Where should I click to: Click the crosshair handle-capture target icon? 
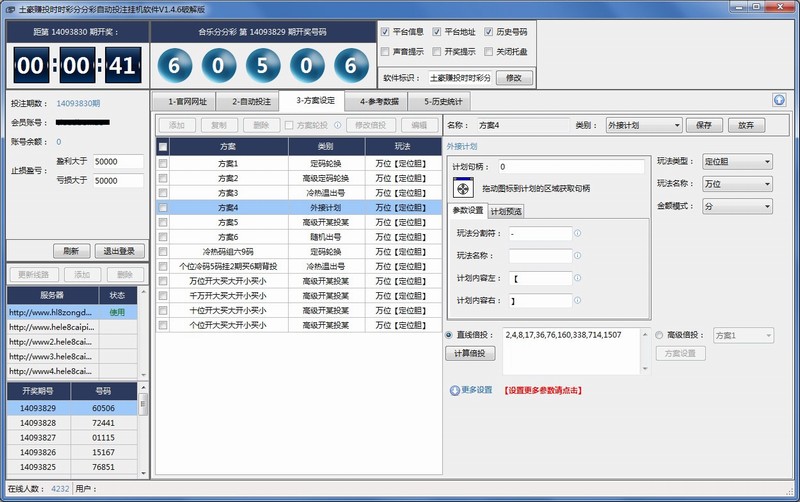point(463,187)
